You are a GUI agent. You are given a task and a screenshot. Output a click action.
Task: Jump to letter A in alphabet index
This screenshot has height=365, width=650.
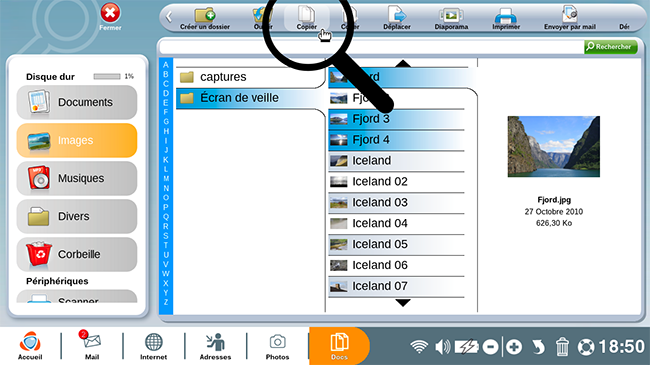click(166, 65)
